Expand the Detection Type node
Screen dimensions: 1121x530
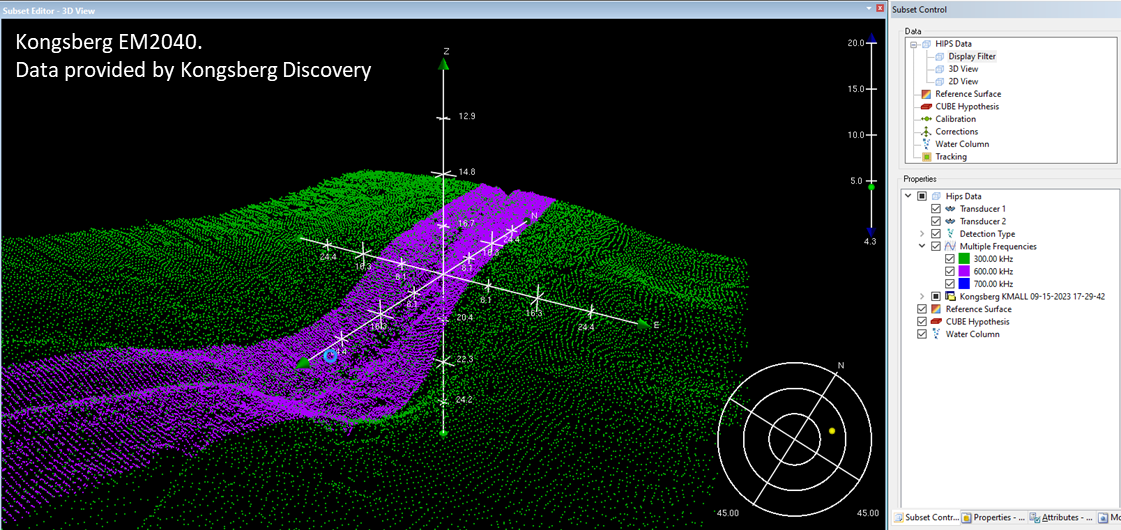[922, 234]
